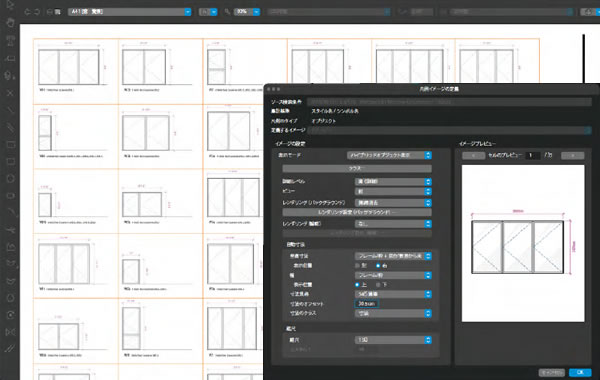The width and height of the screenshot is (600, 380).
Task: Select the 右 display position radio
Action: (x=378, y=266)
